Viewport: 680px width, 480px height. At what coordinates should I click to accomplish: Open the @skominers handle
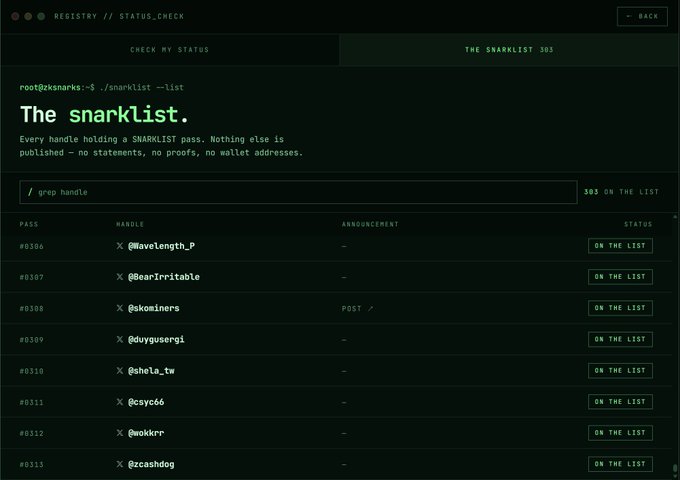click(x=154, y=308)
